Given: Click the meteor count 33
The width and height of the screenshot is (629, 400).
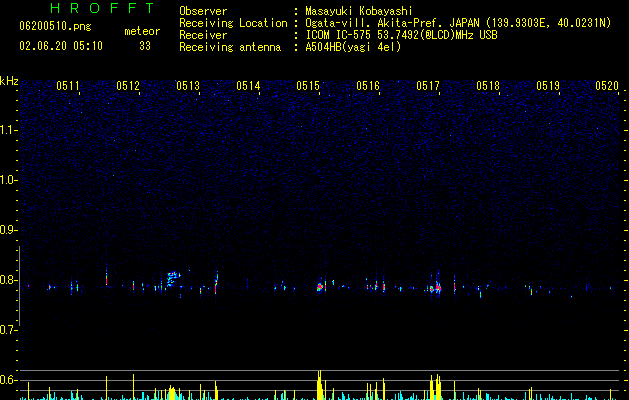Looking at the screenshot, I should (x=145, y=46).
